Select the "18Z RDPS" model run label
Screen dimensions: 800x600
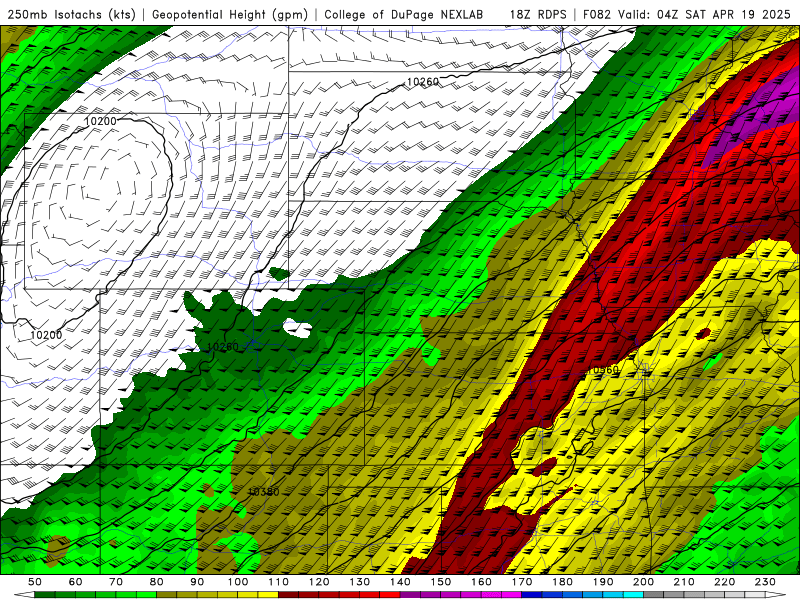[x=538, y=14]
